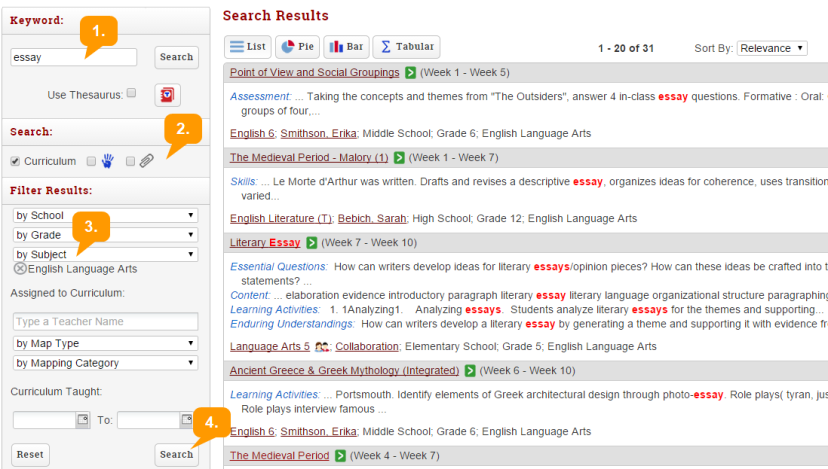Click green arrow beside Literary Essay

click(x=312, y=243)
